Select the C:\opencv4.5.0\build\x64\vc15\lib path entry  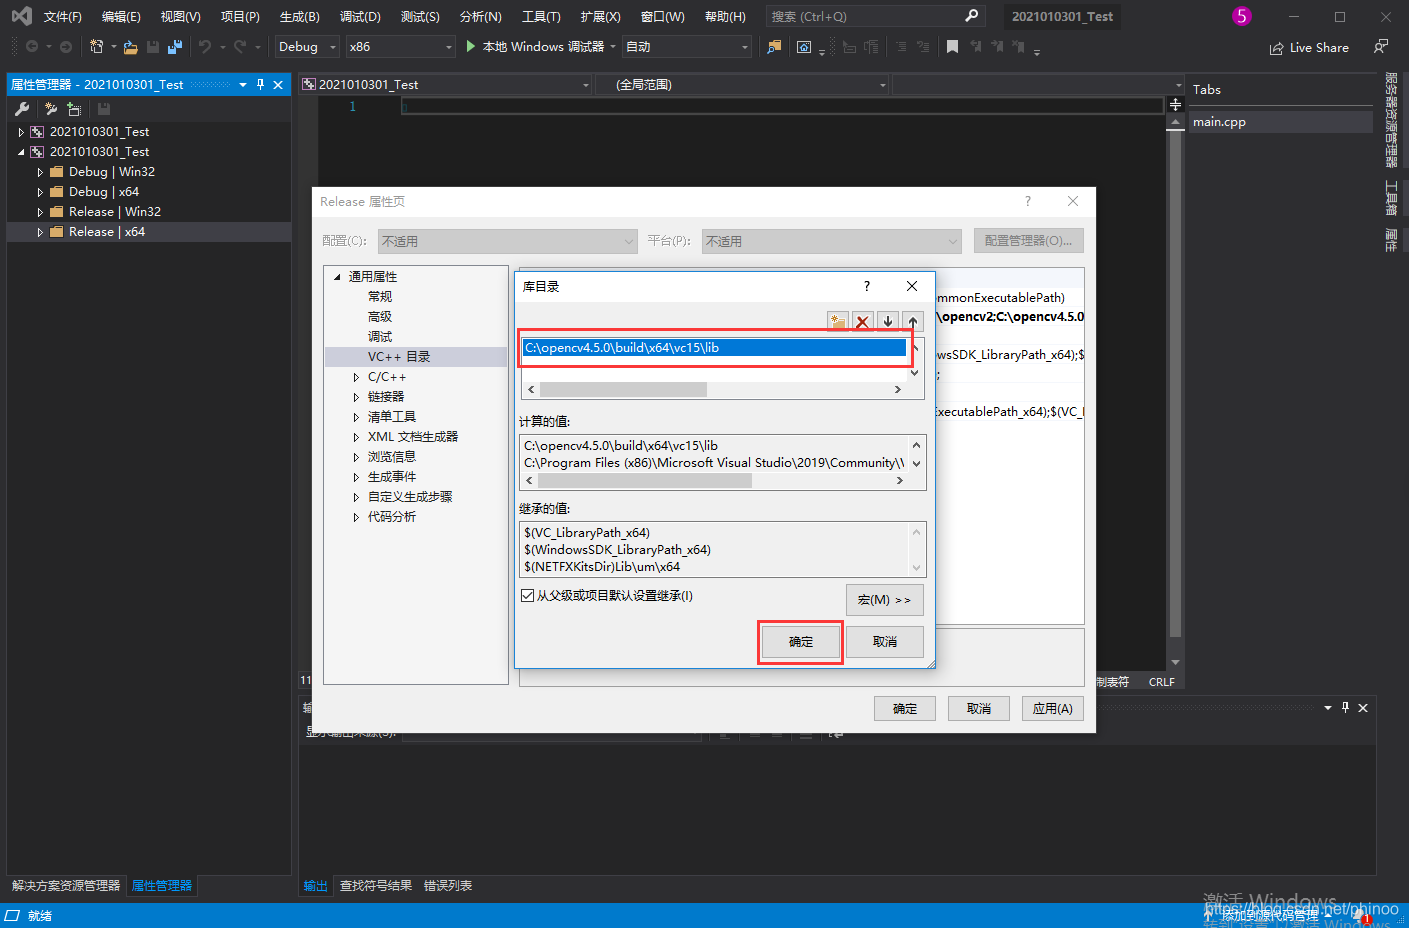point(715,348)
